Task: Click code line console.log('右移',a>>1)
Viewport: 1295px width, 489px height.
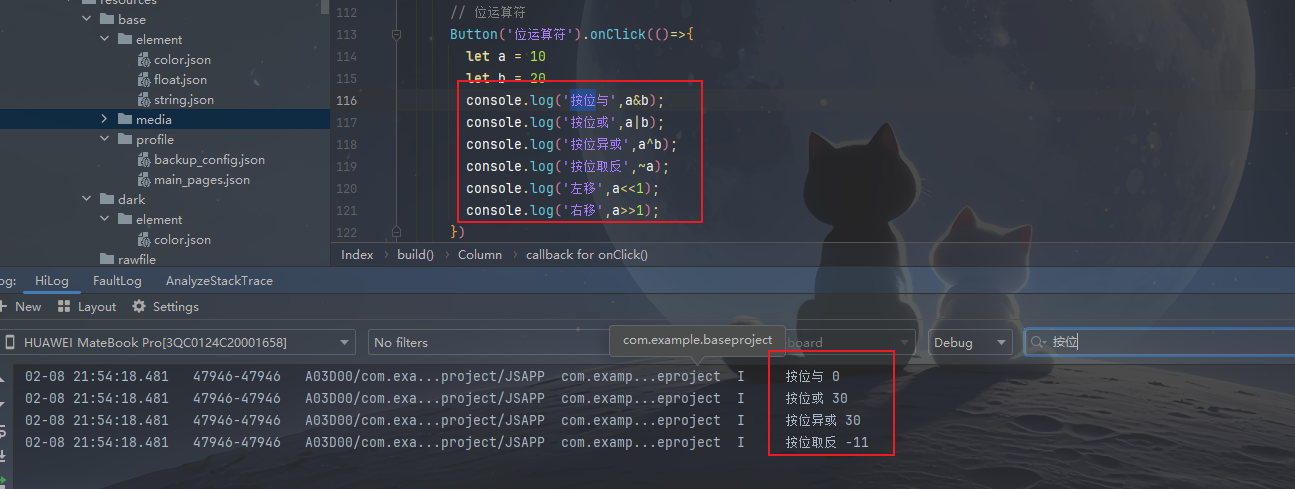Action: (x=563, y=210)
